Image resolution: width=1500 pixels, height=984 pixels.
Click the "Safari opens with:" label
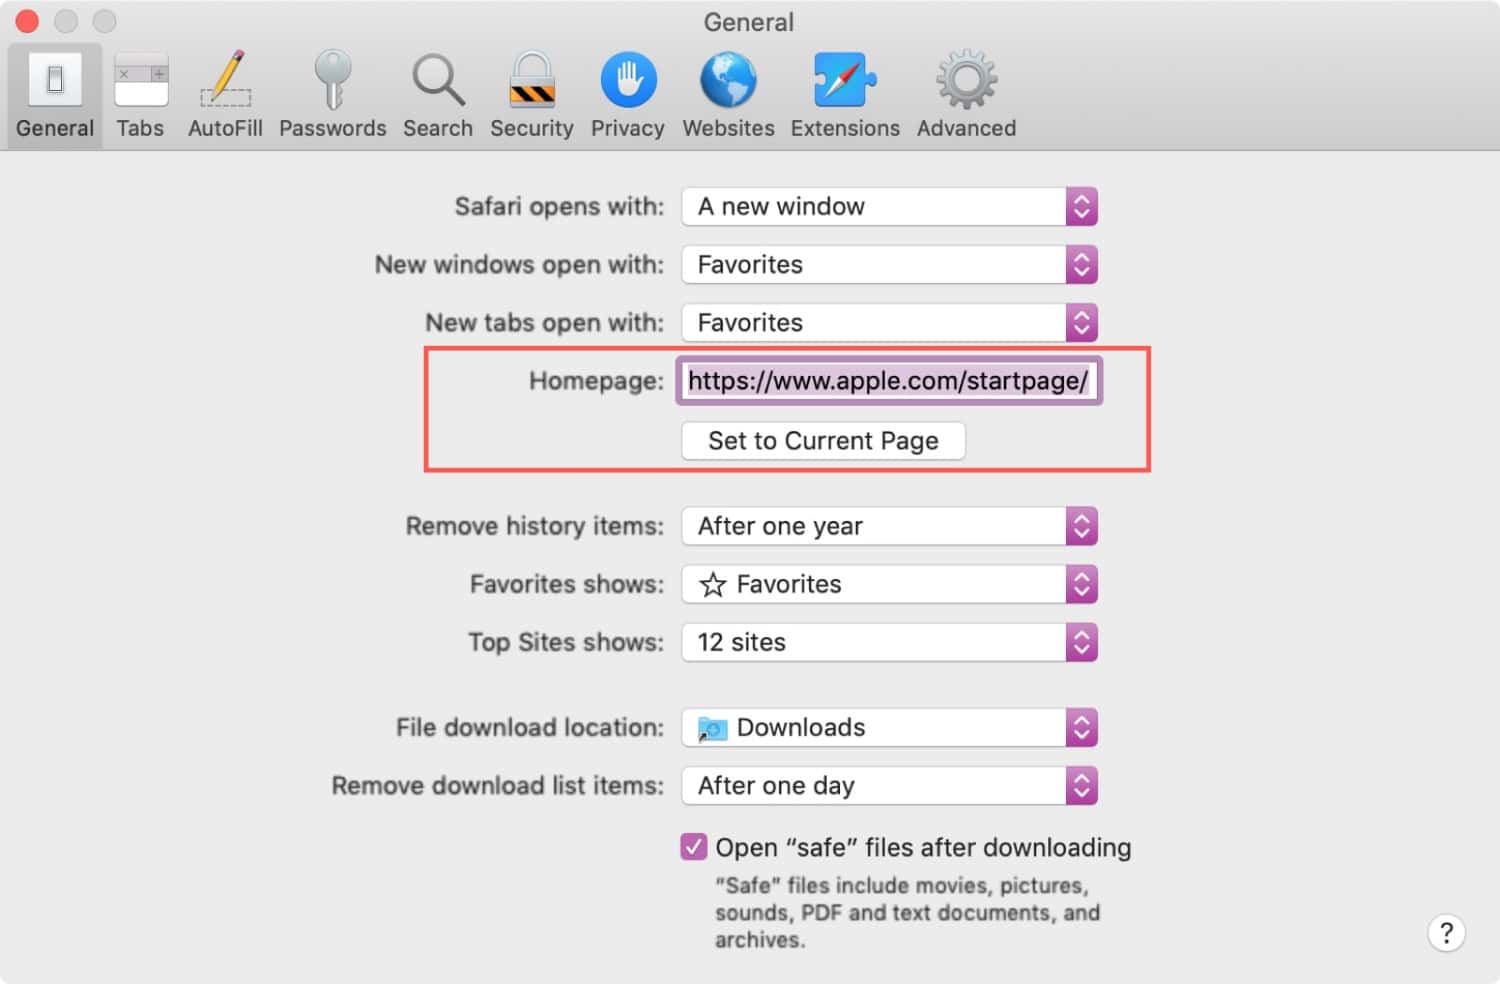click(559, 207)
